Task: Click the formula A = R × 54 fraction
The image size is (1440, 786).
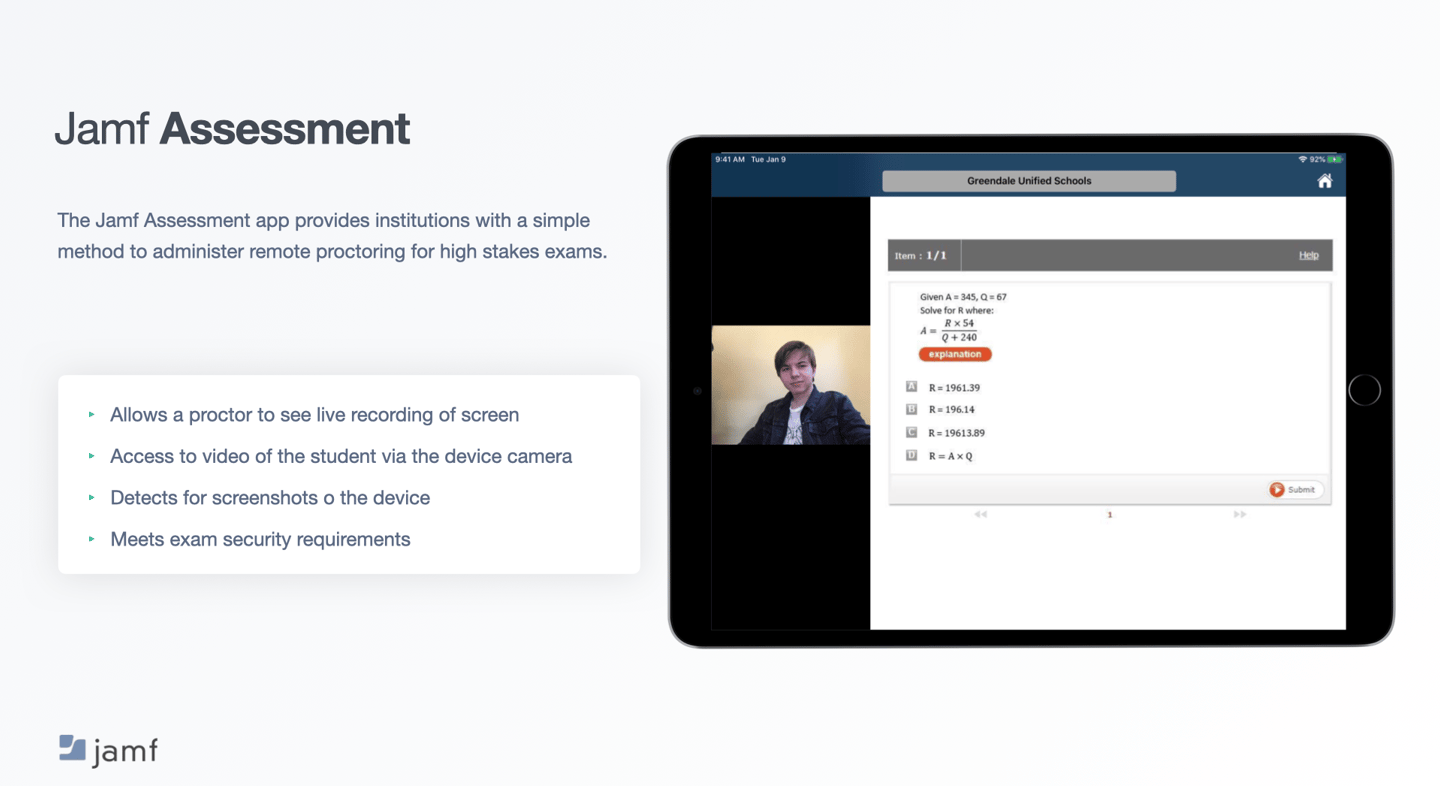Action: click(x=949, y=330)
